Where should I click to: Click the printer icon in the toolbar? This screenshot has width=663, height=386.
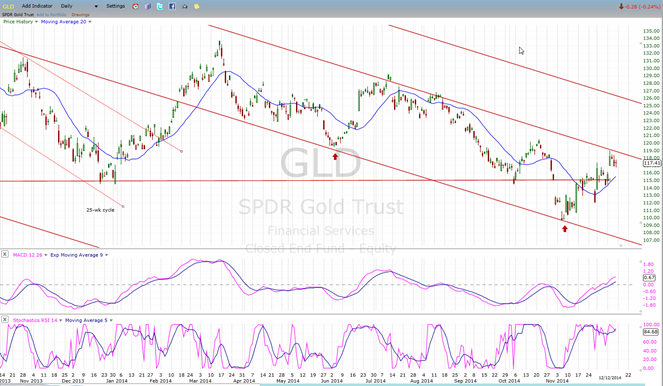[184, 6]
